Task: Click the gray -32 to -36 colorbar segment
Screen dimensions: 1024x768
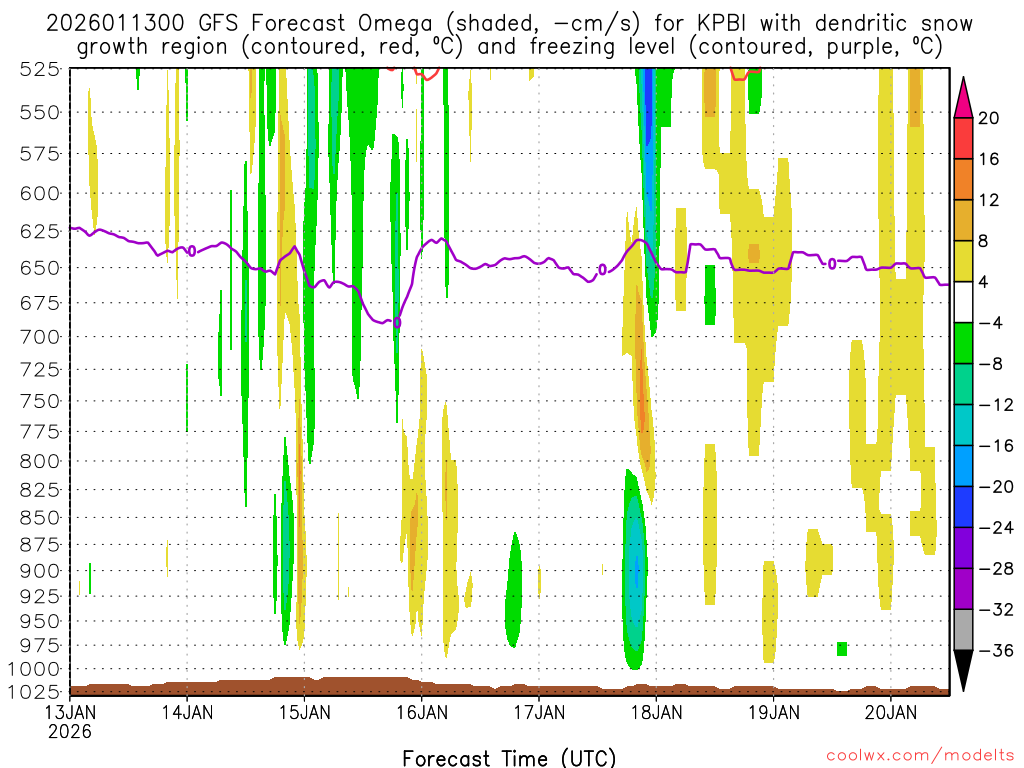Action: point(963,630)
